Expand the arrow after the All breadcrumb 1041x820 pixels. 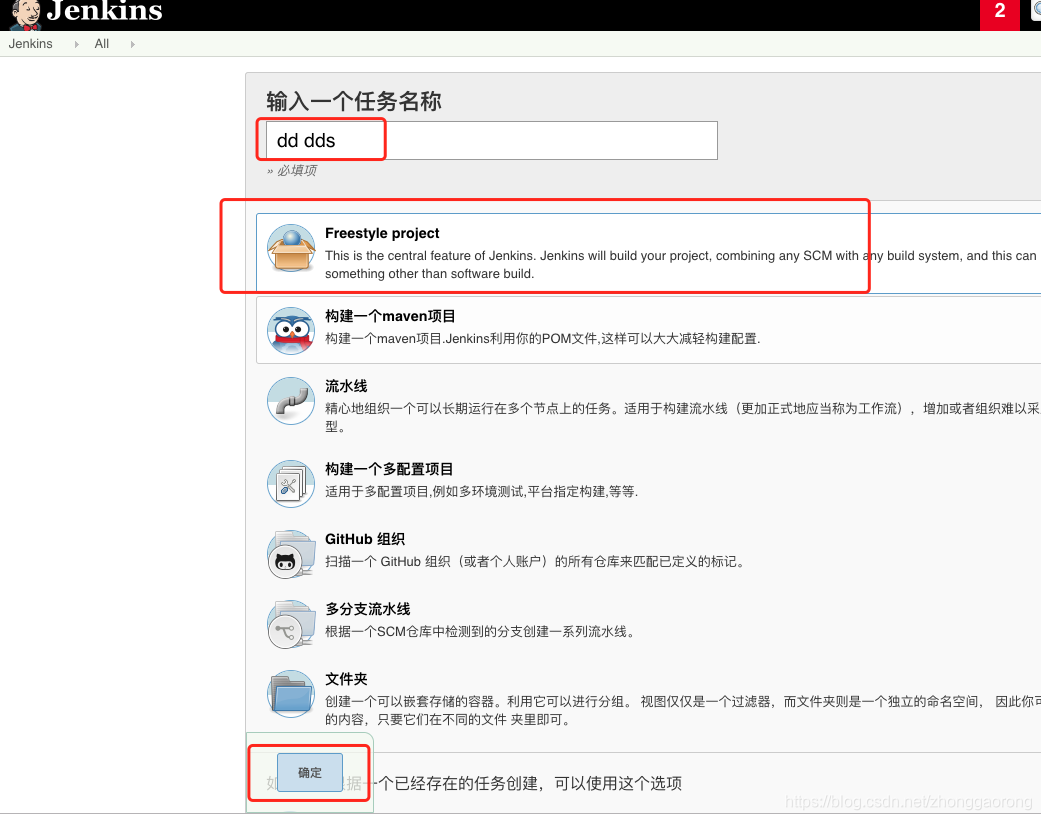[x=132, y=44]
